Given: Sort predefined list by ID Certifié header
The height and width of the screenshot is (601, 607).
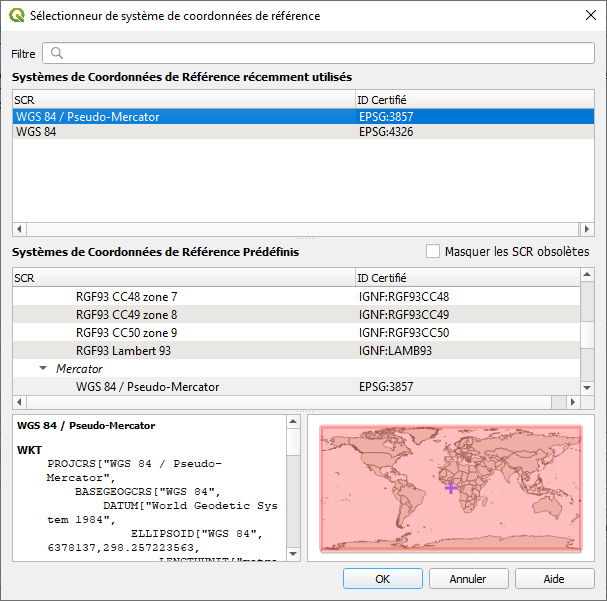Looking at the screenshot, I should point(468,278).
